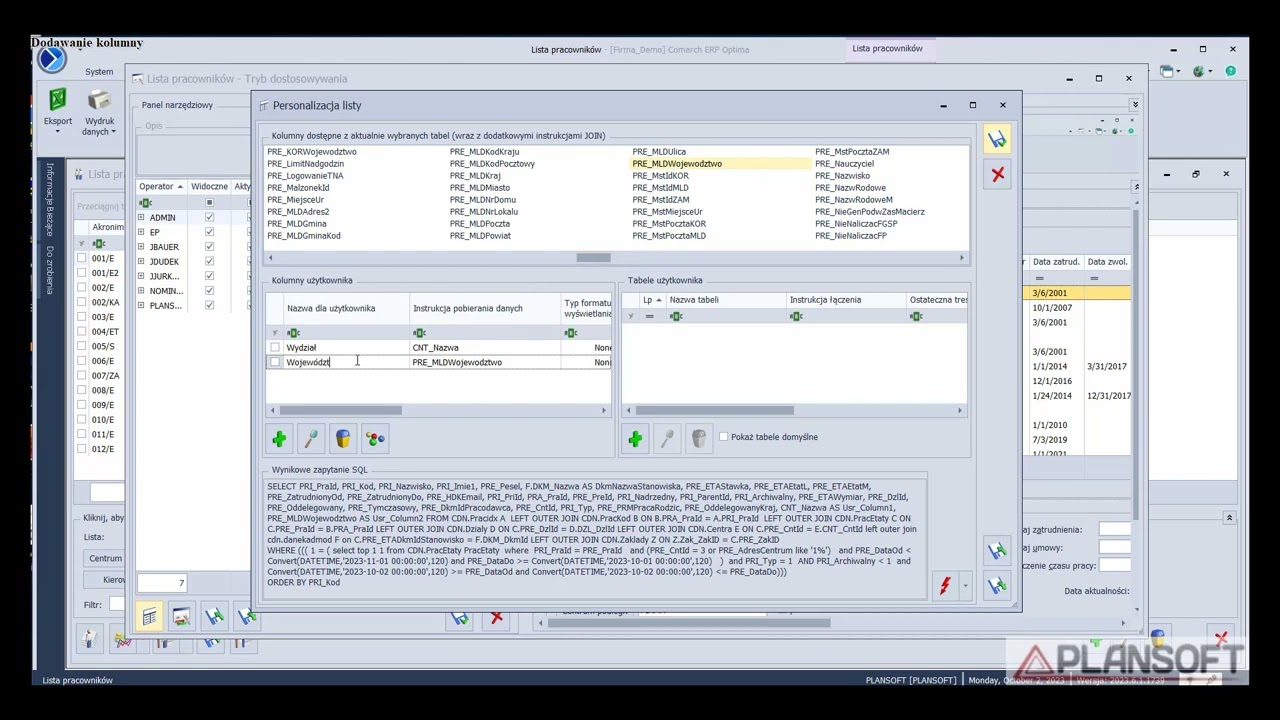
Task: Toggle checkbox on the Województ column row
Action: (x=275, y=362)
